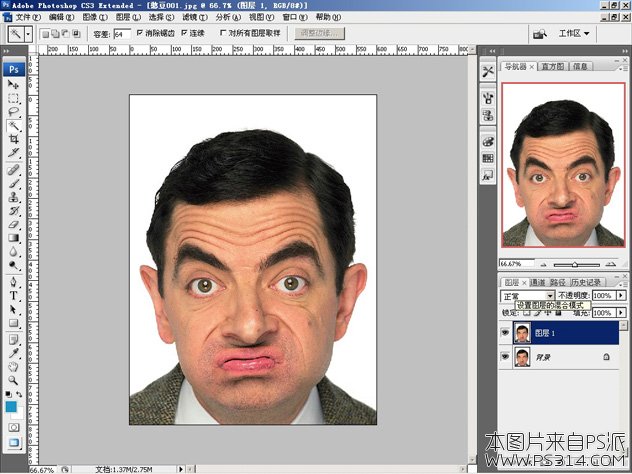This screenshot has height=474, width=632.
Task: Click the 容差 tolerance input field
Action: (121, 33)
